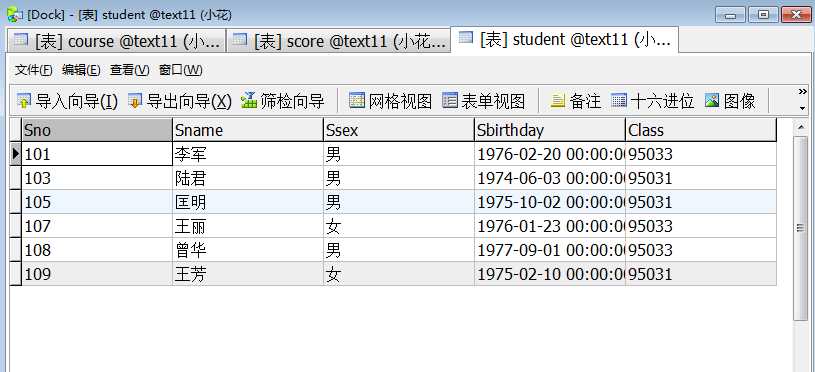Click the student tab table icon
815x372 pixels.
466,38
